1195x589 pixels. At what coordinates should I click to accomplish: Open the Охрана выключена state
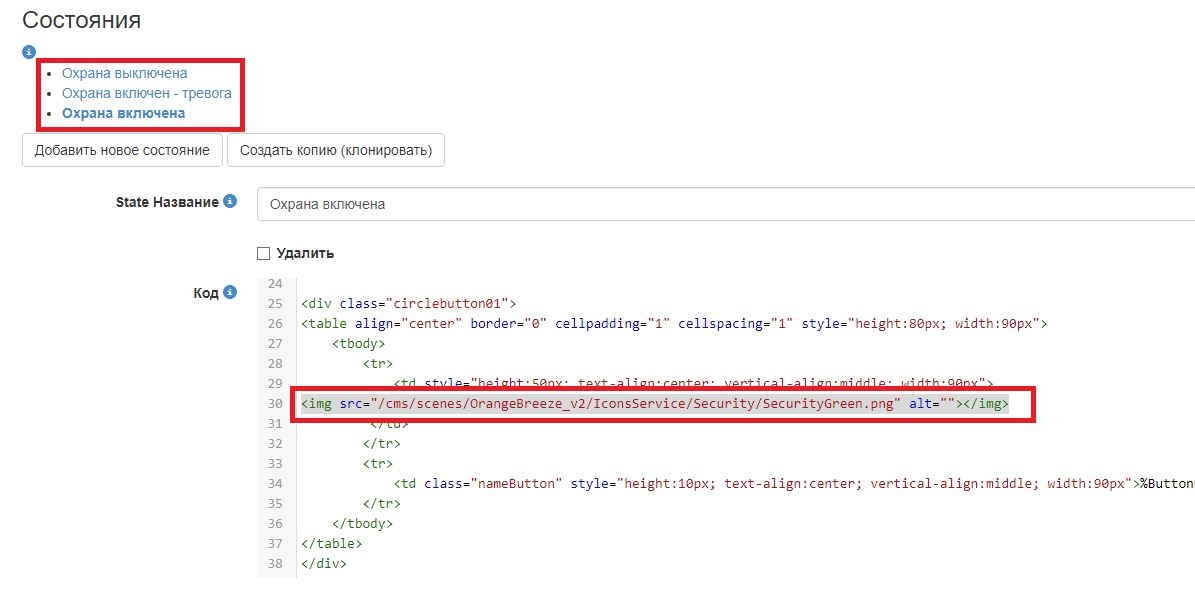124,73
